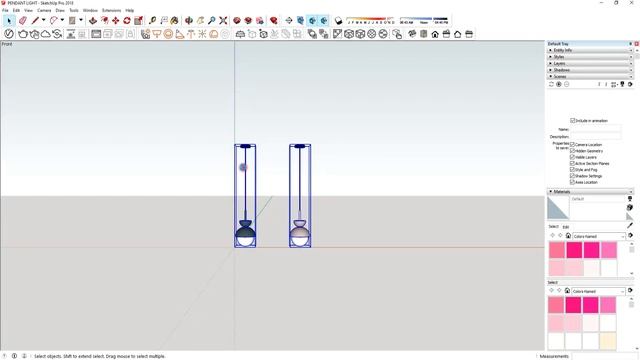Click the teapot render icon
The width and height of the screenshot is (640, 360).
pyautogui.click(x=22, y=34)
